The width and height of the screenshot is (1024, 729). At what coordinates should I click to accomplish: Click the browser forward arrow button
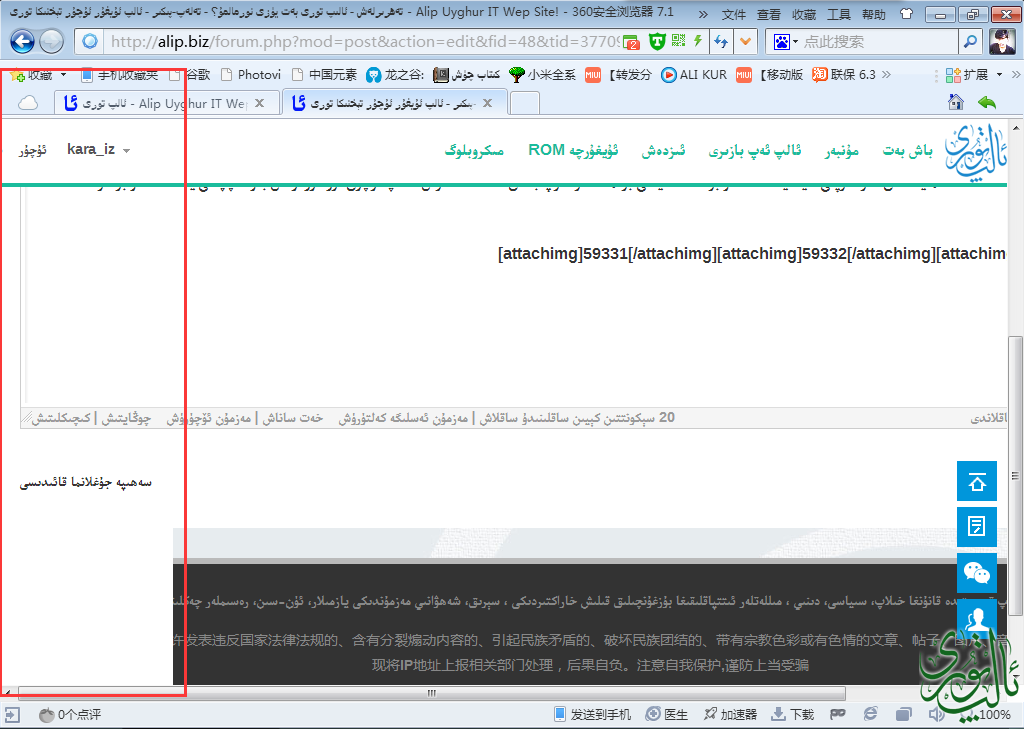pos(52,42)
